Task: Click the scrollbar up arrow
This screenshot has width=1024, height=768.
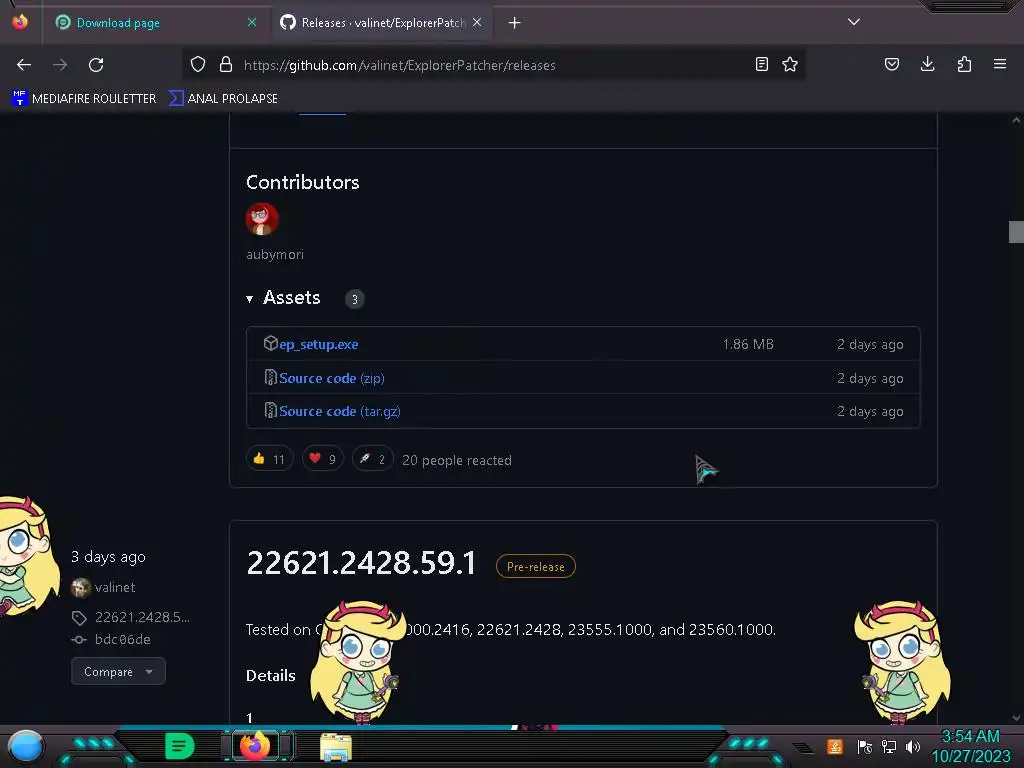Action: click(1016, 121)
